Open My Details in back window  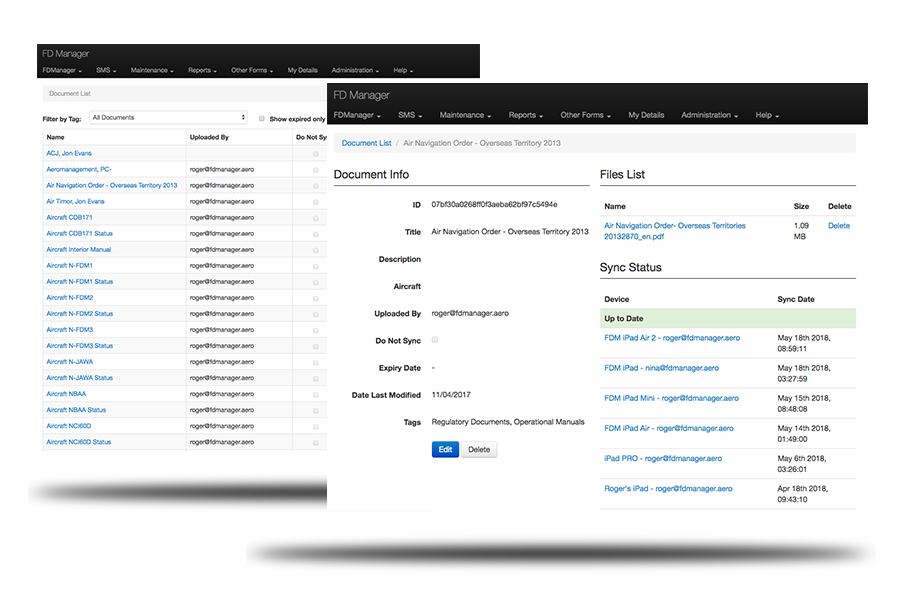(x=302, y=70)
